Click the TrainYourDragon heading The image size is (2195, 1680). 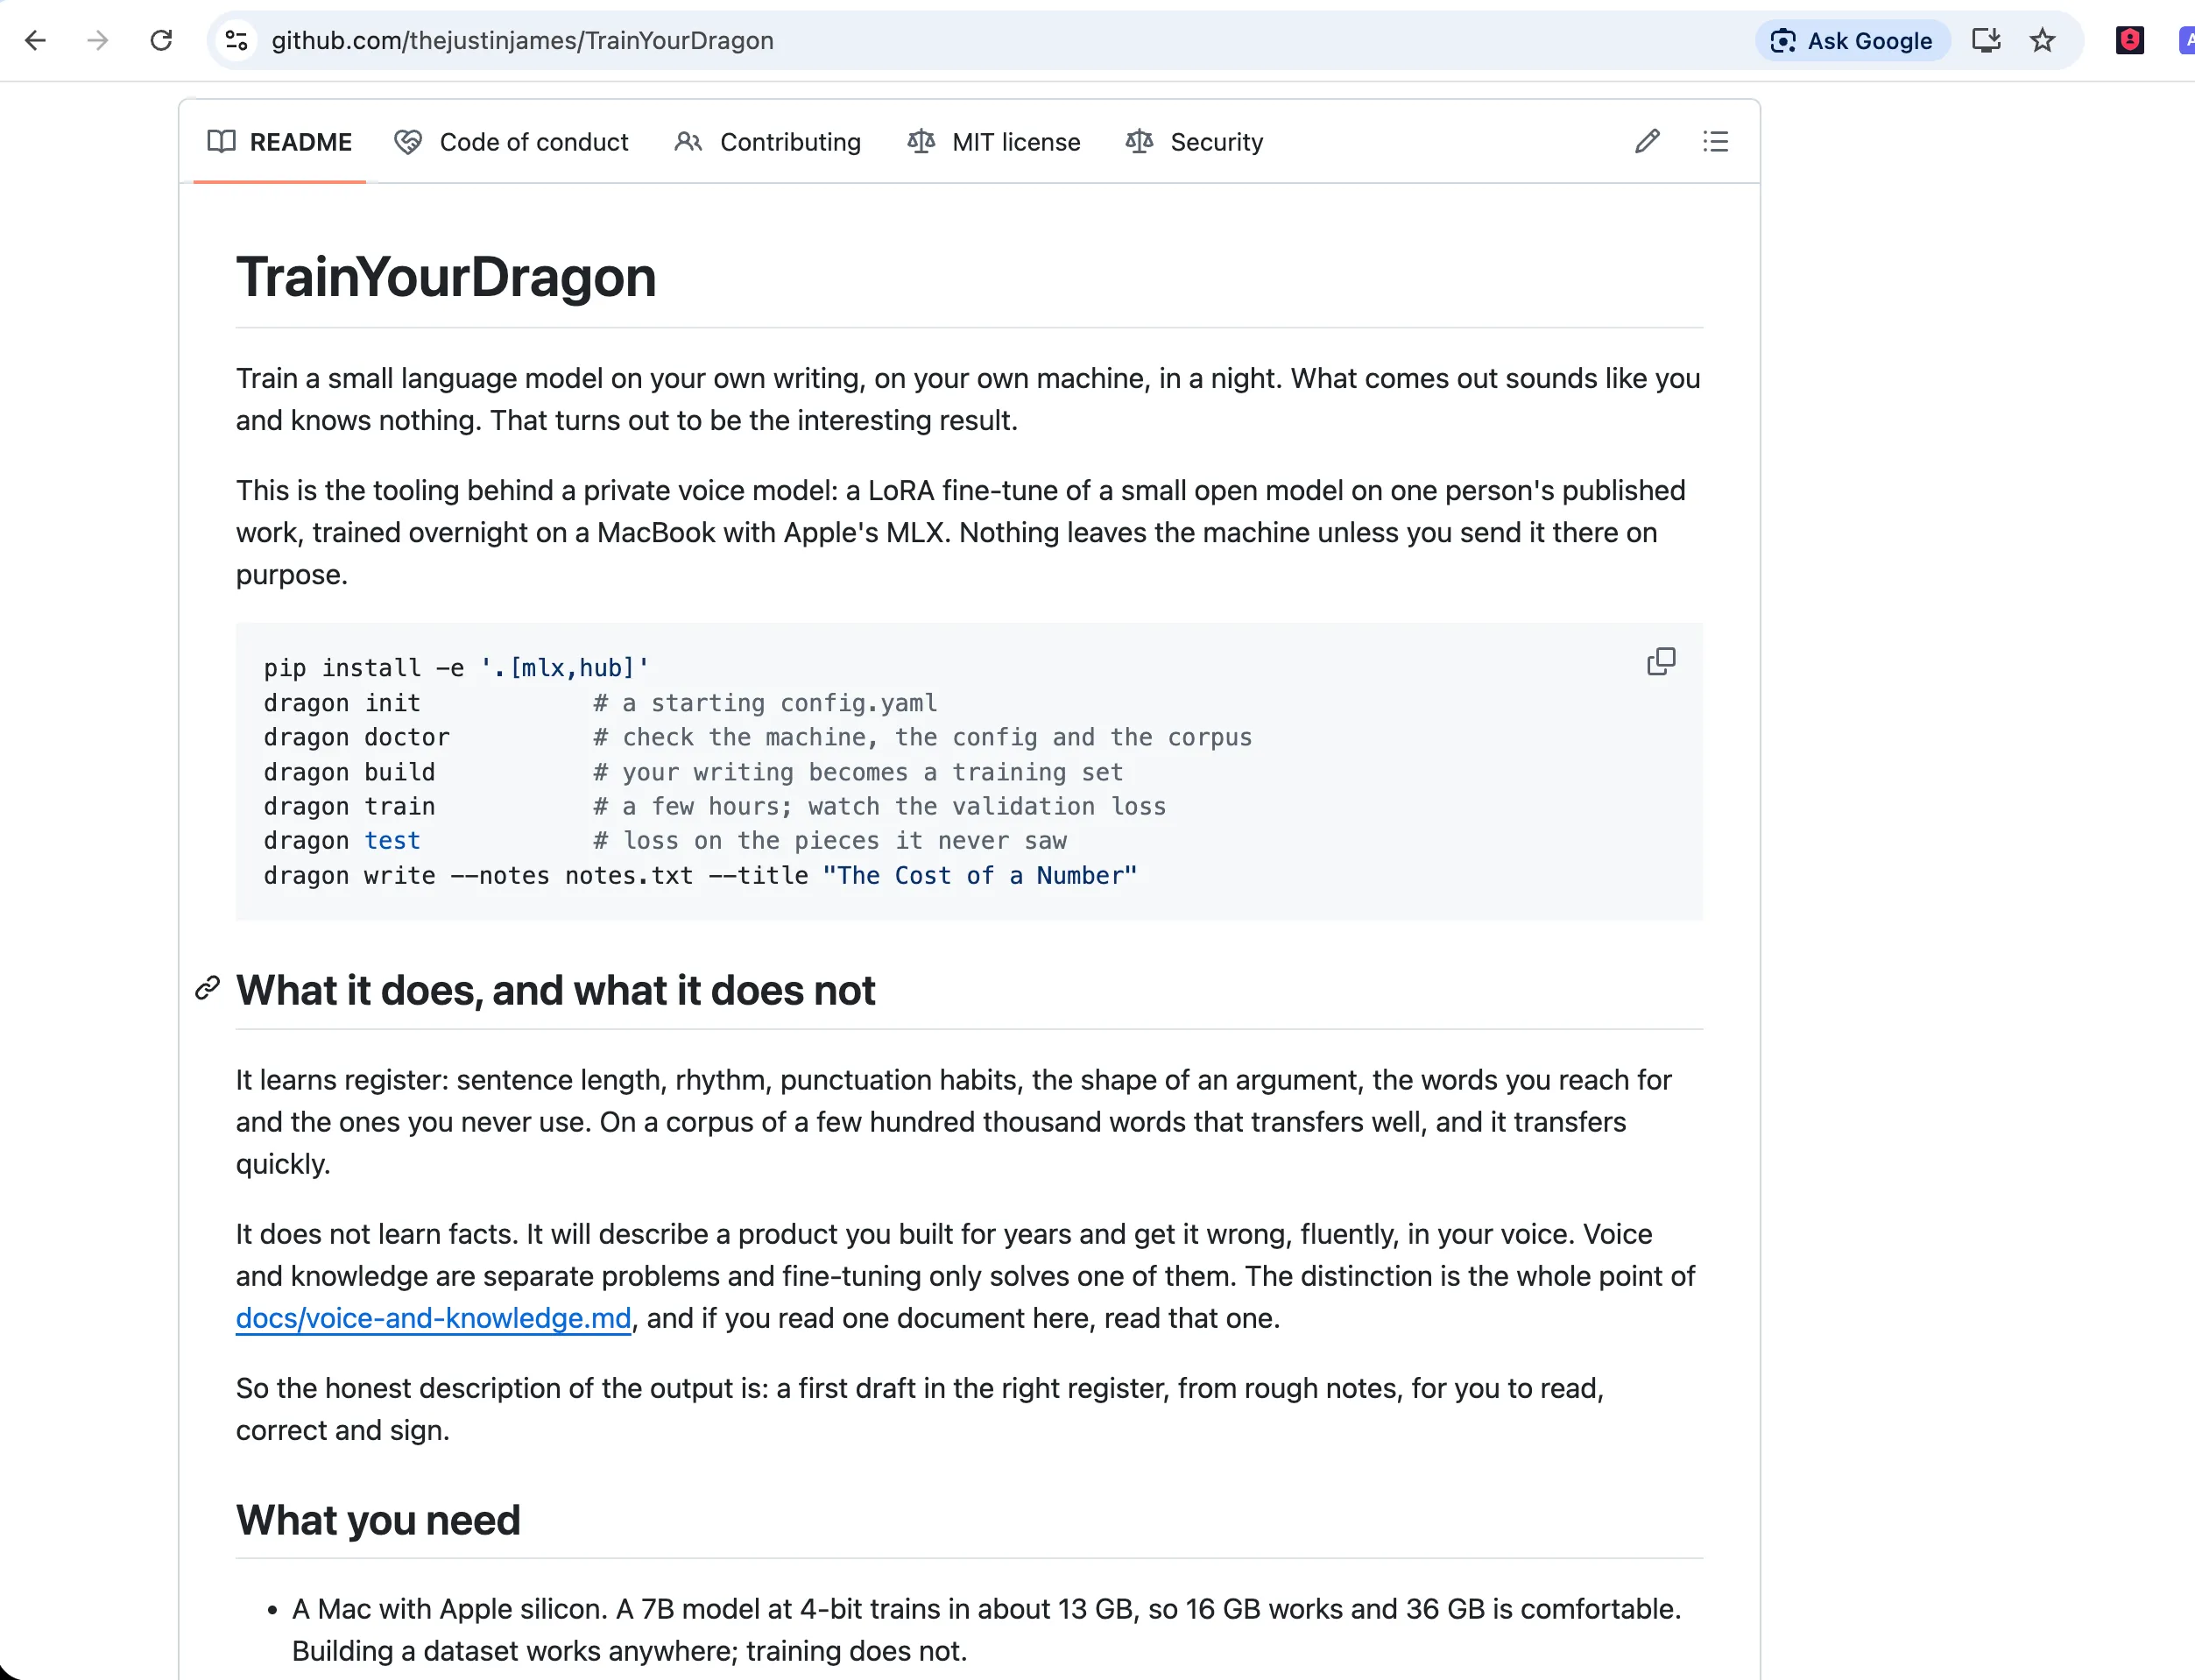(x=446, y=277)
